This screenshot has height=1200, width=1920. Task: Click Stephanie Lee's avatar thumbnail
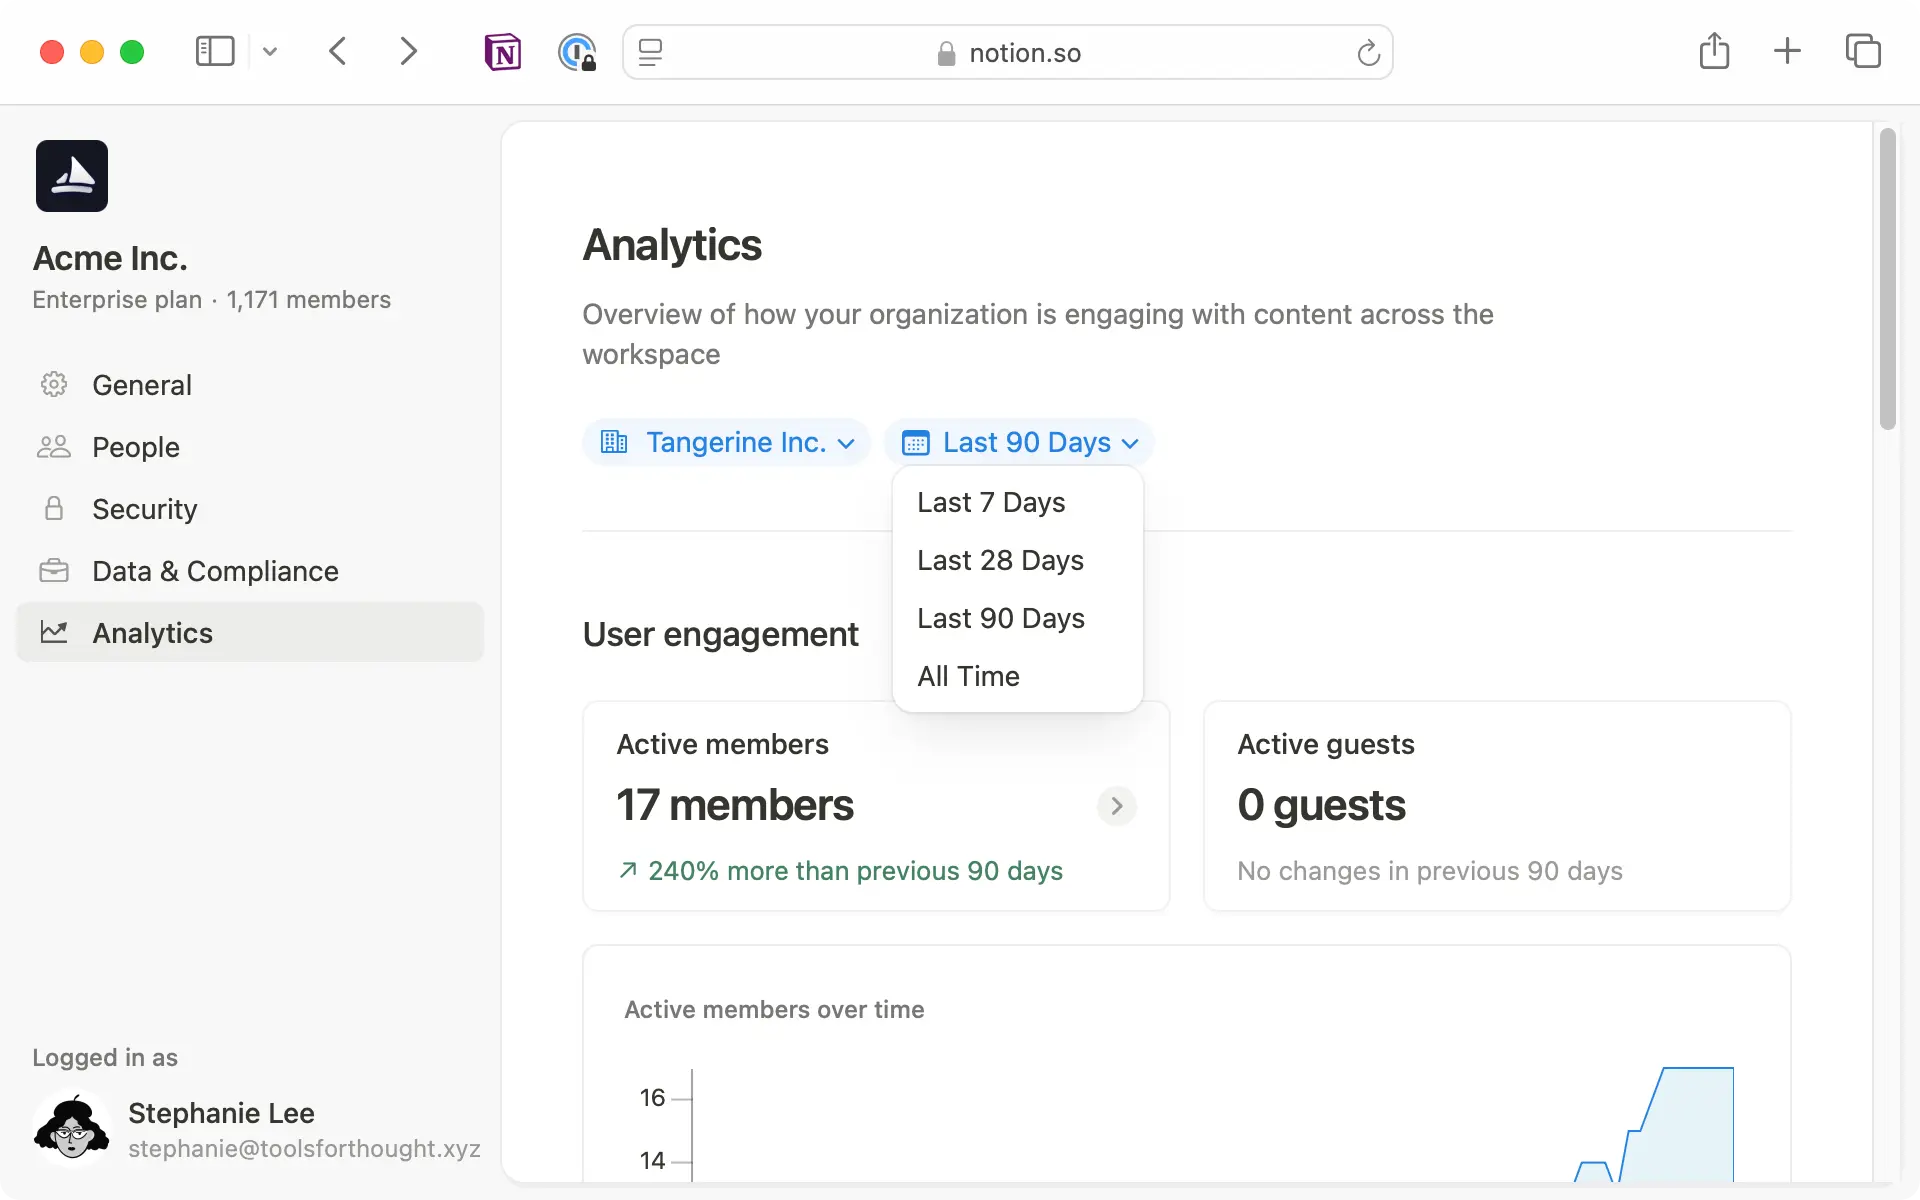point(71,1126)
